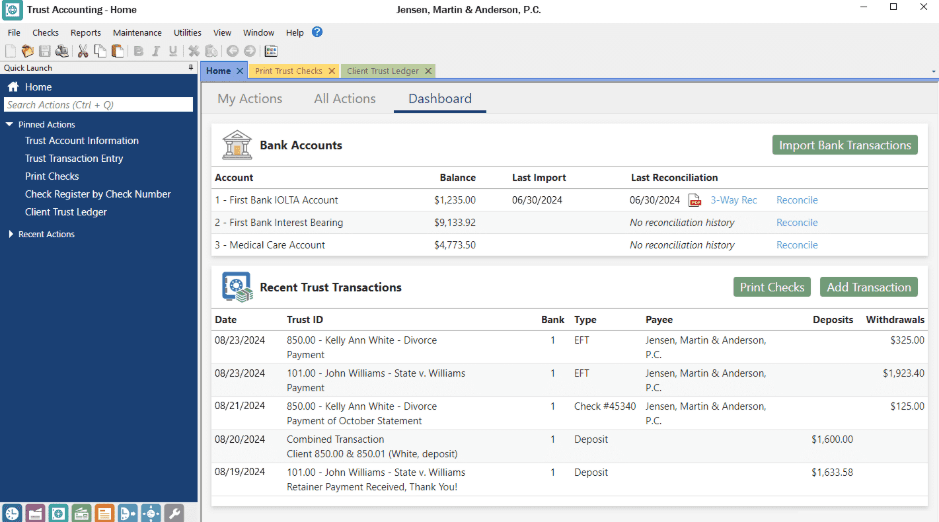This screenshot has height=522, width=939.
Task: Close the Home tab
Action: [x=240, y=71]
